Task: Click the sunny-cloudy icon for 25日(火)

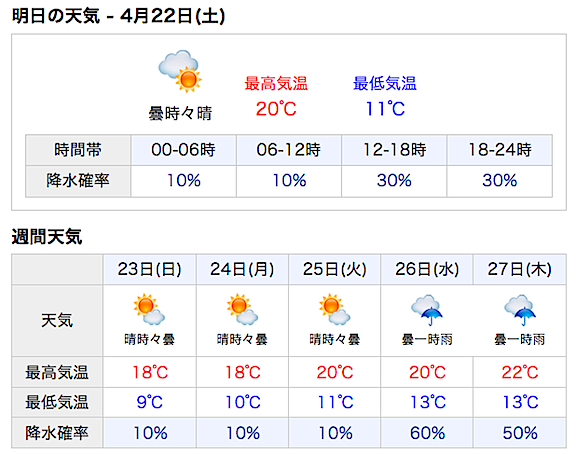Action: pos(335,309)
